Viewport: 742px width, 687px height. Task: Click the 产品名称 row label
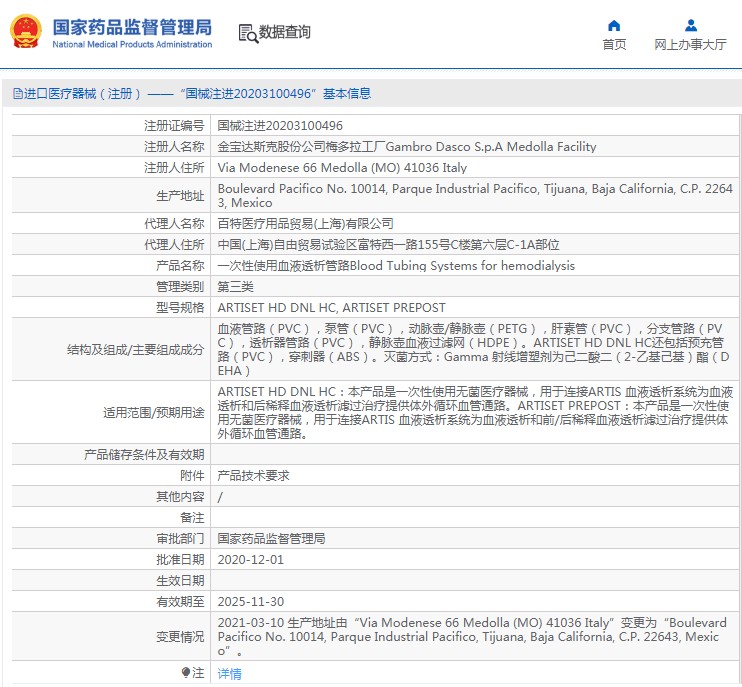[180, 265]
